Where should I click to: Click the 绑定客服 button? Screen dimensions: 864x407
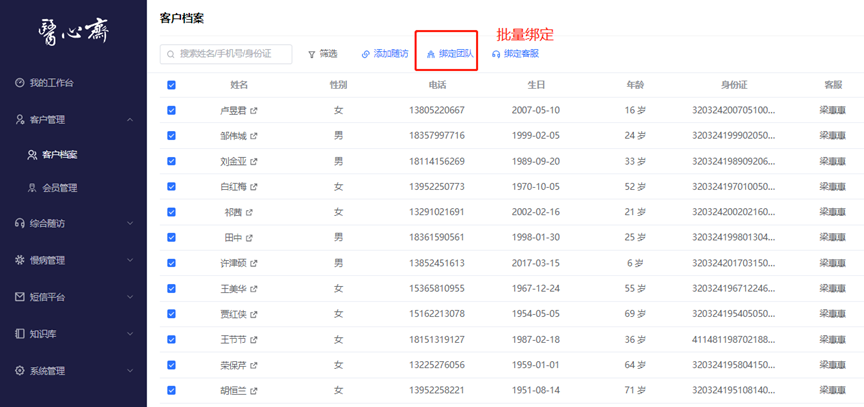(x=515, y=54)
